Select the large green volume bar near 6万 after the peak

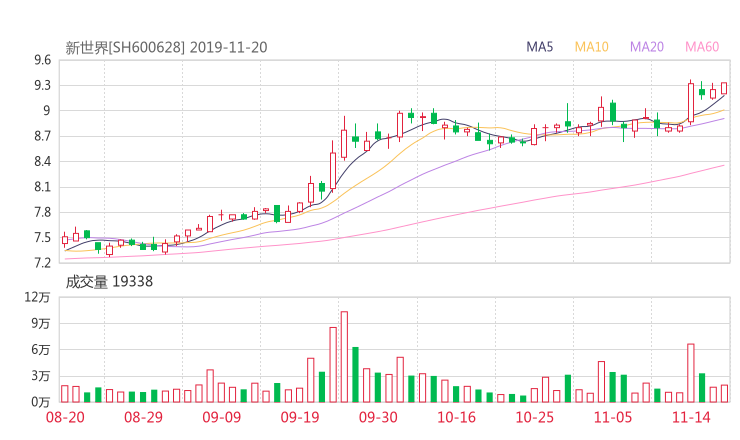[355, 375]
